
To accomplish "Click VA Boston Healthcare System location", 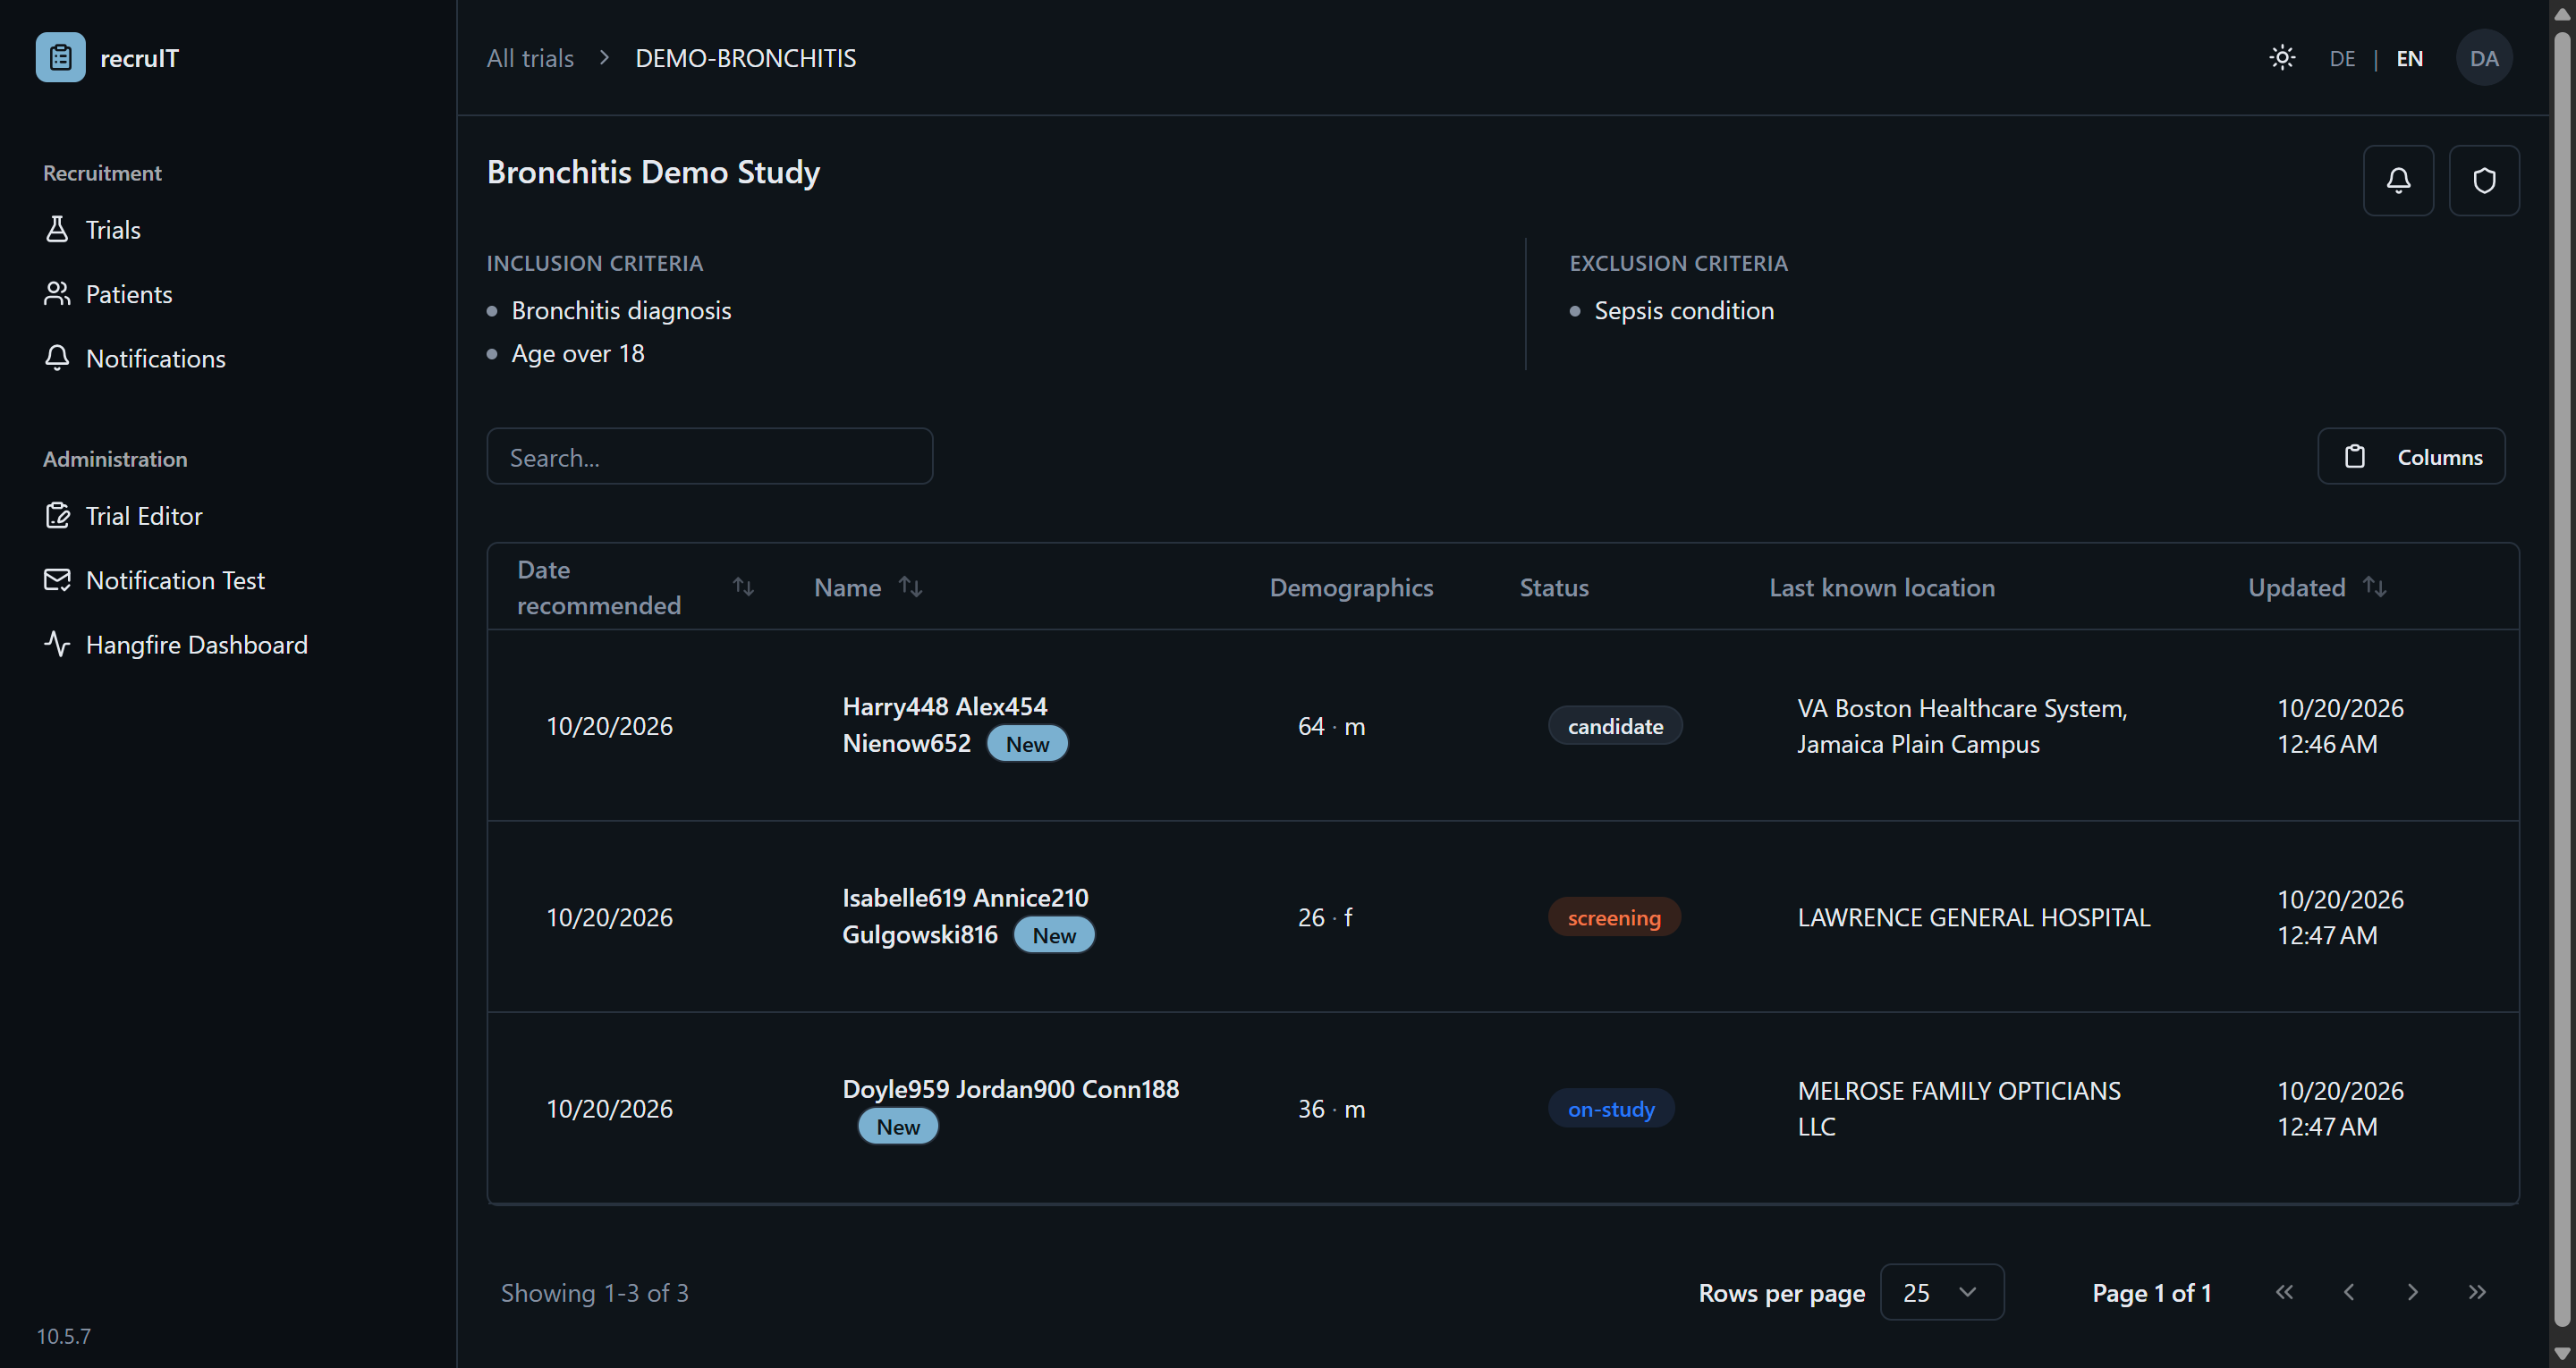I will point(1962,726).
